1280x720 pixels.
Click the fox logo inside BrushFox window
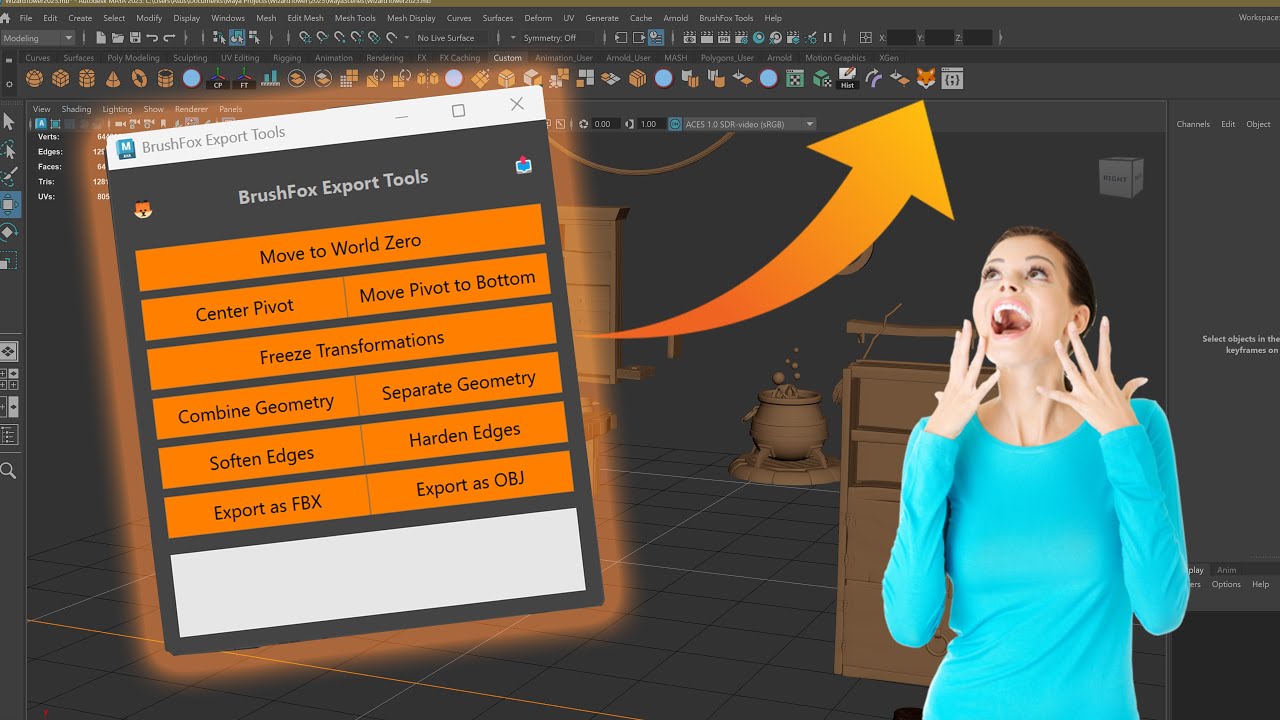143,210
